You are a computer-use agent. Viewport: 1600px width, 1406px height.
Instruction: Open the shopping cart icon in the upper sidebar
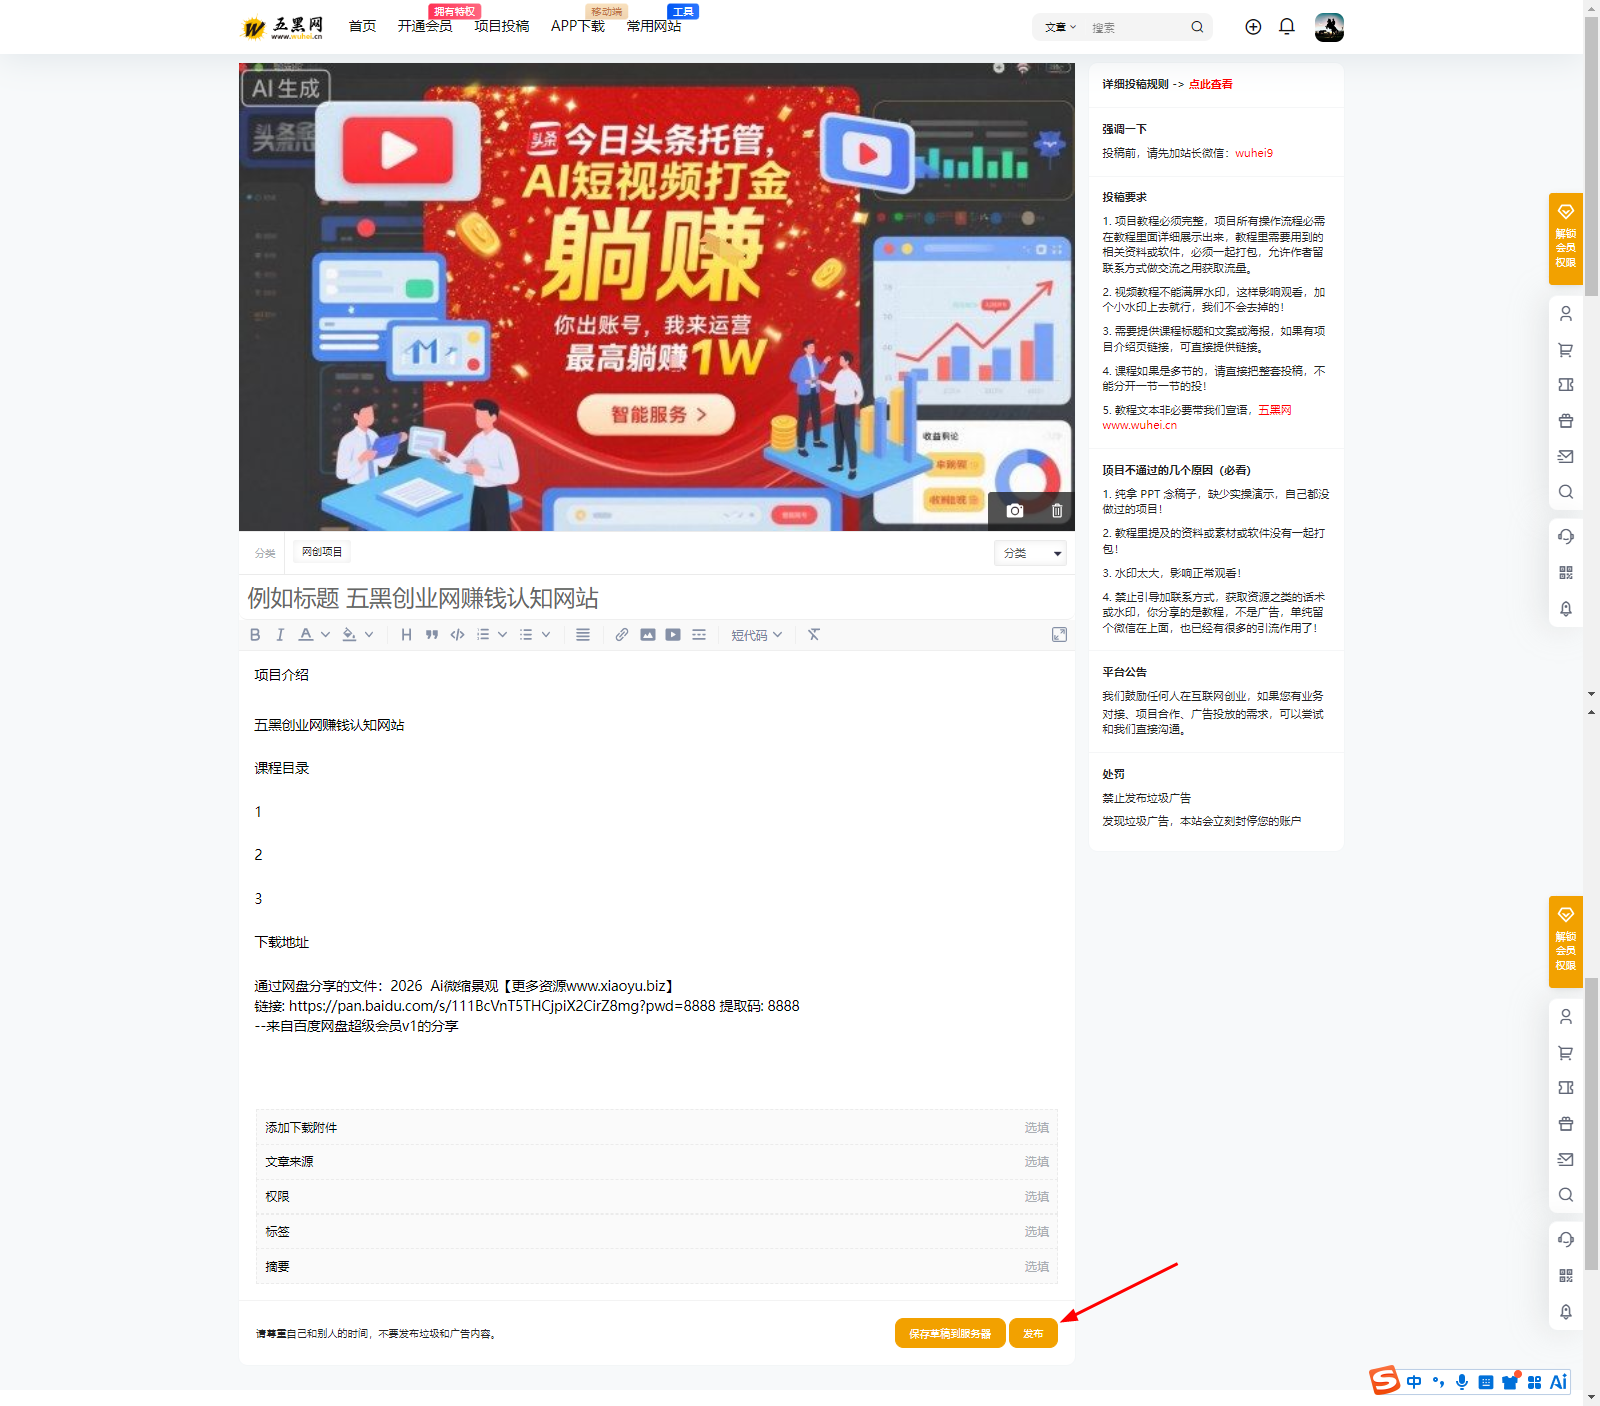1566,350
